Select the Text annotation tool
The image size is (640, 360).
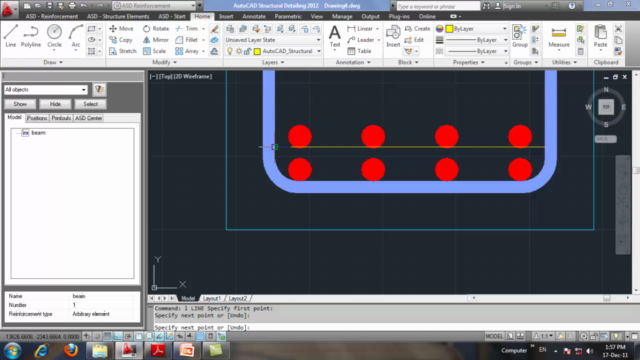335,36
